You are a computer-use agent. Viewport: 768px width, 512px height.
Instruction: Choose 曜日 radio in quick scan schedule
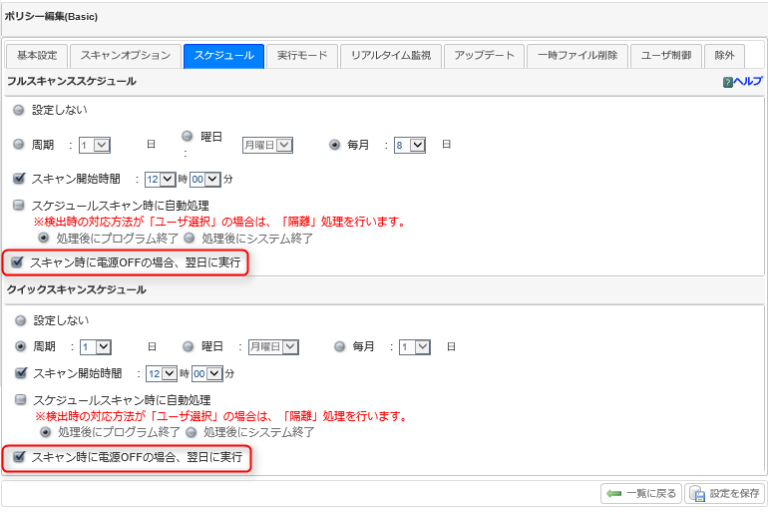coord(188,346)
